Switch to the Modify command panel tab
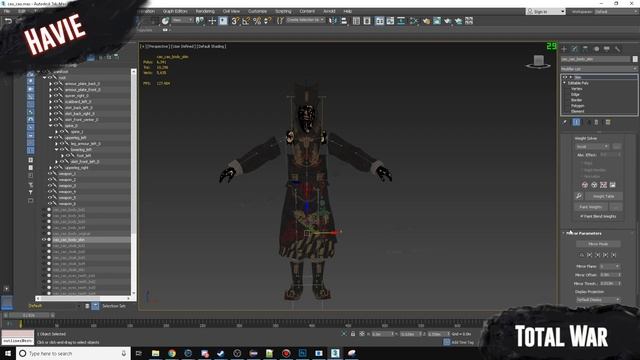Viewport: 640px width, 360px height. click(x=575, y=49)
